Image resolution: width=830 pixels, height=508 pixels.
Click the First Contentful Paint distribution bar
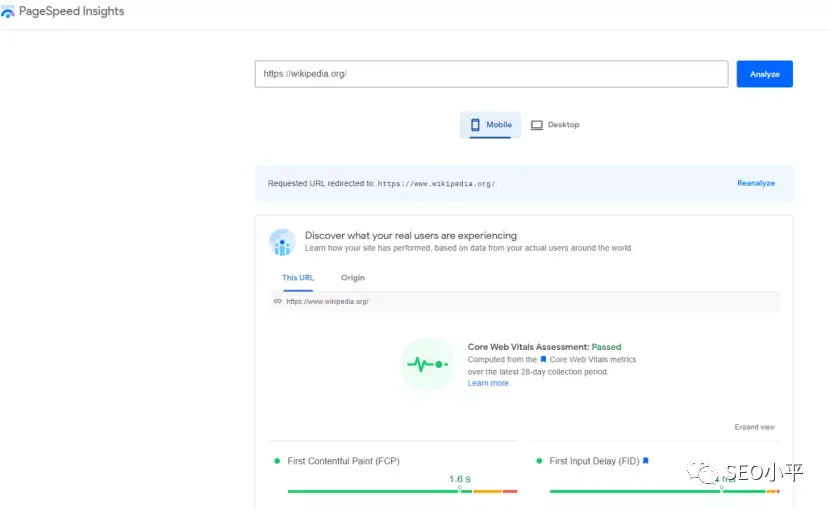[x=402, y=492]
